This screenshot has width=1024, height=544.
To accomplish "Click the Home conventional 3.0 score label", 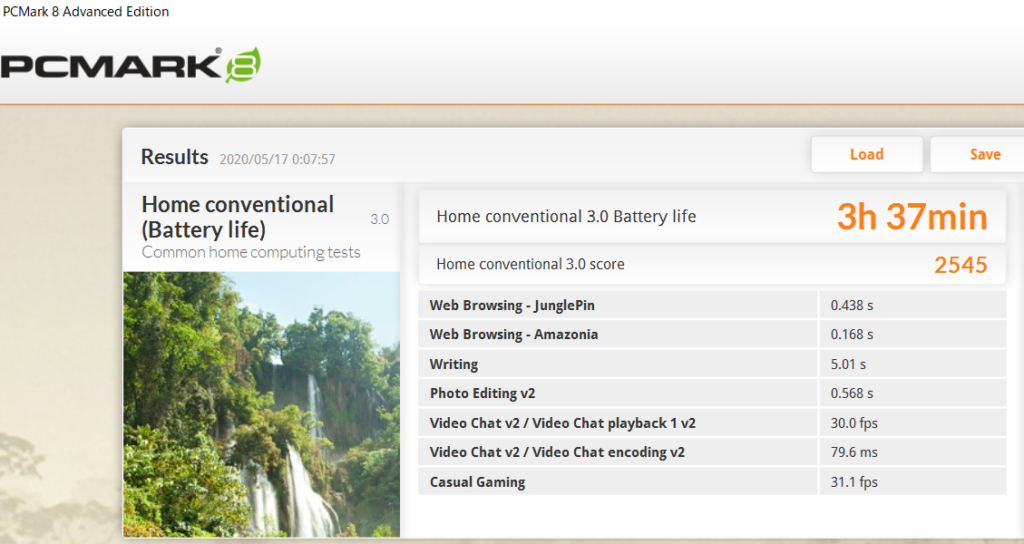I will [530, 264].
